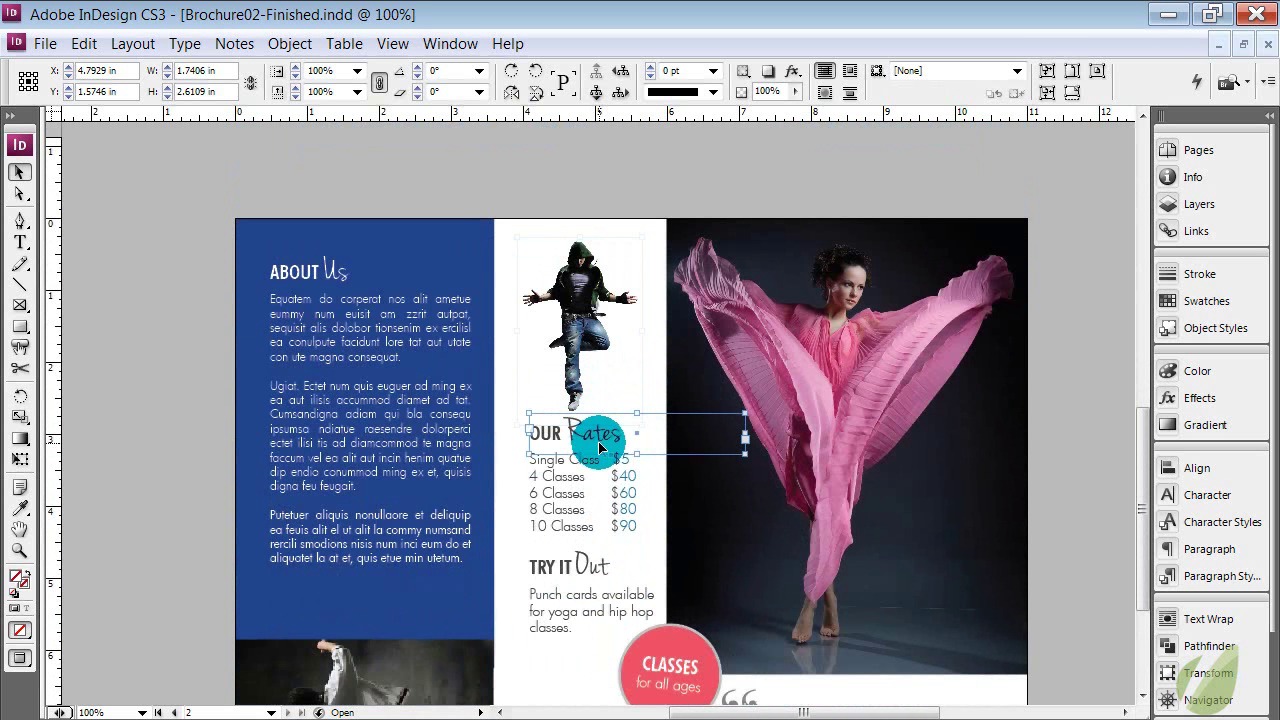Open the Layout menu

(132, 44)
